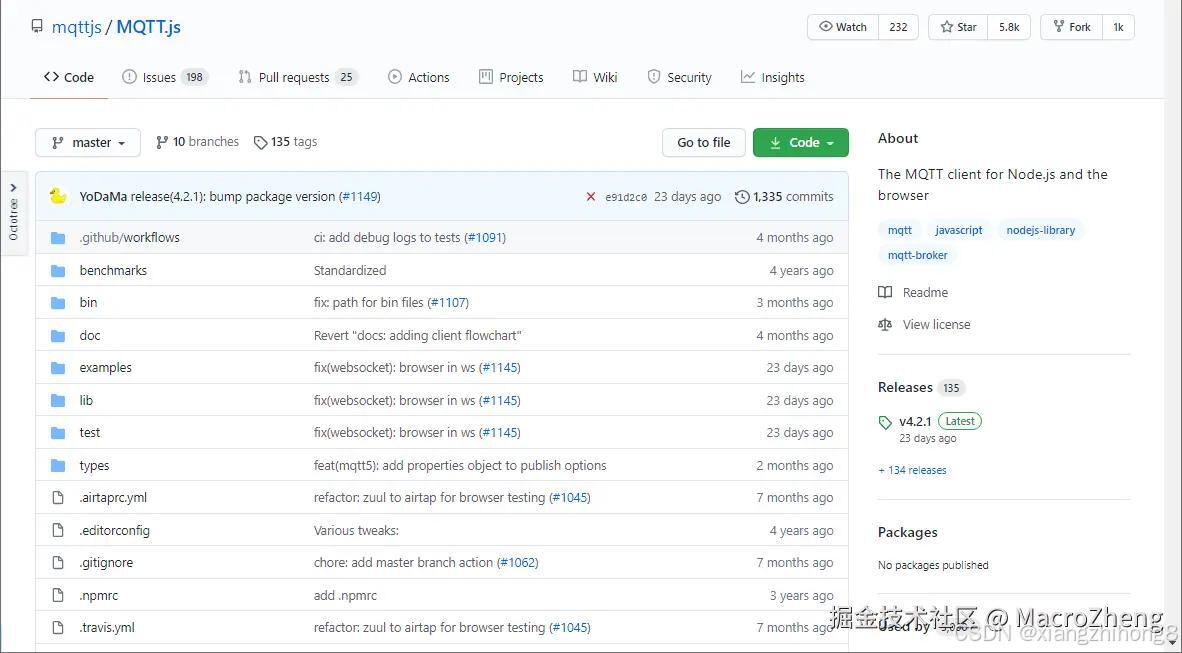Image resolution: width=1182 pixels, height=653 pixels.
Task: Click the tag icon beside 135 tags
Action: click(x=260, y=141)
